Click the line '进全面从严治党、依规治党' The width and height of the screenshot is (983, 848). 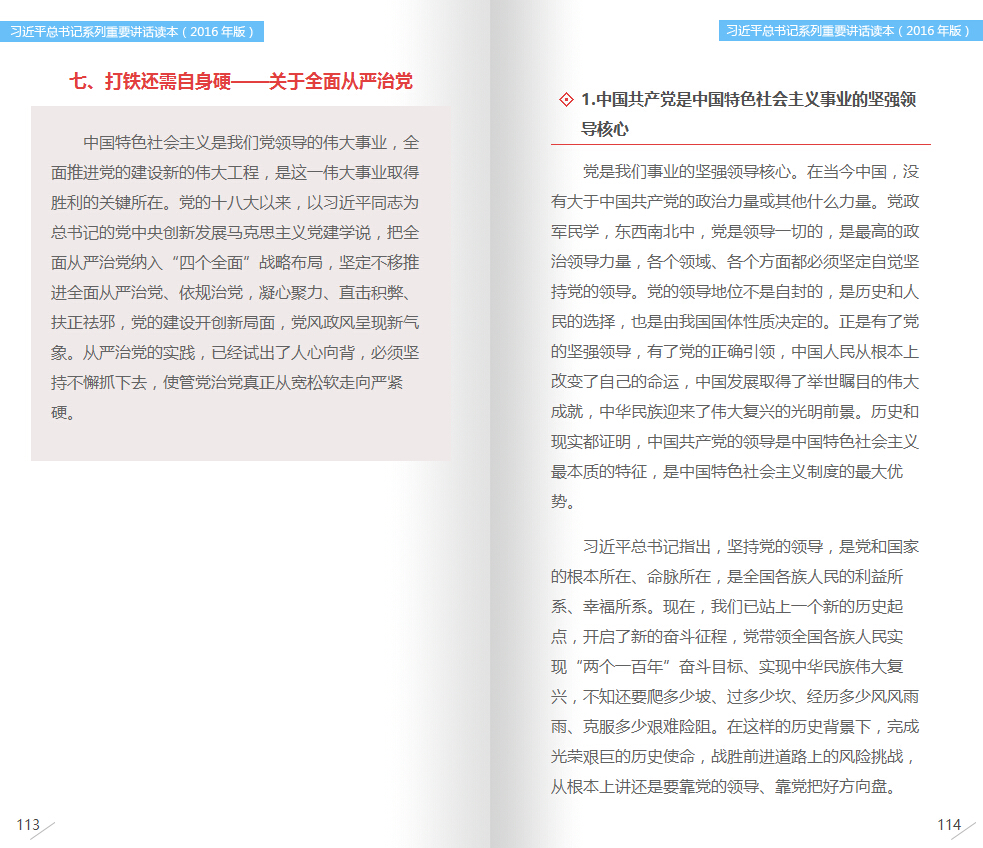pyautogui.click(x=147, y=293)
